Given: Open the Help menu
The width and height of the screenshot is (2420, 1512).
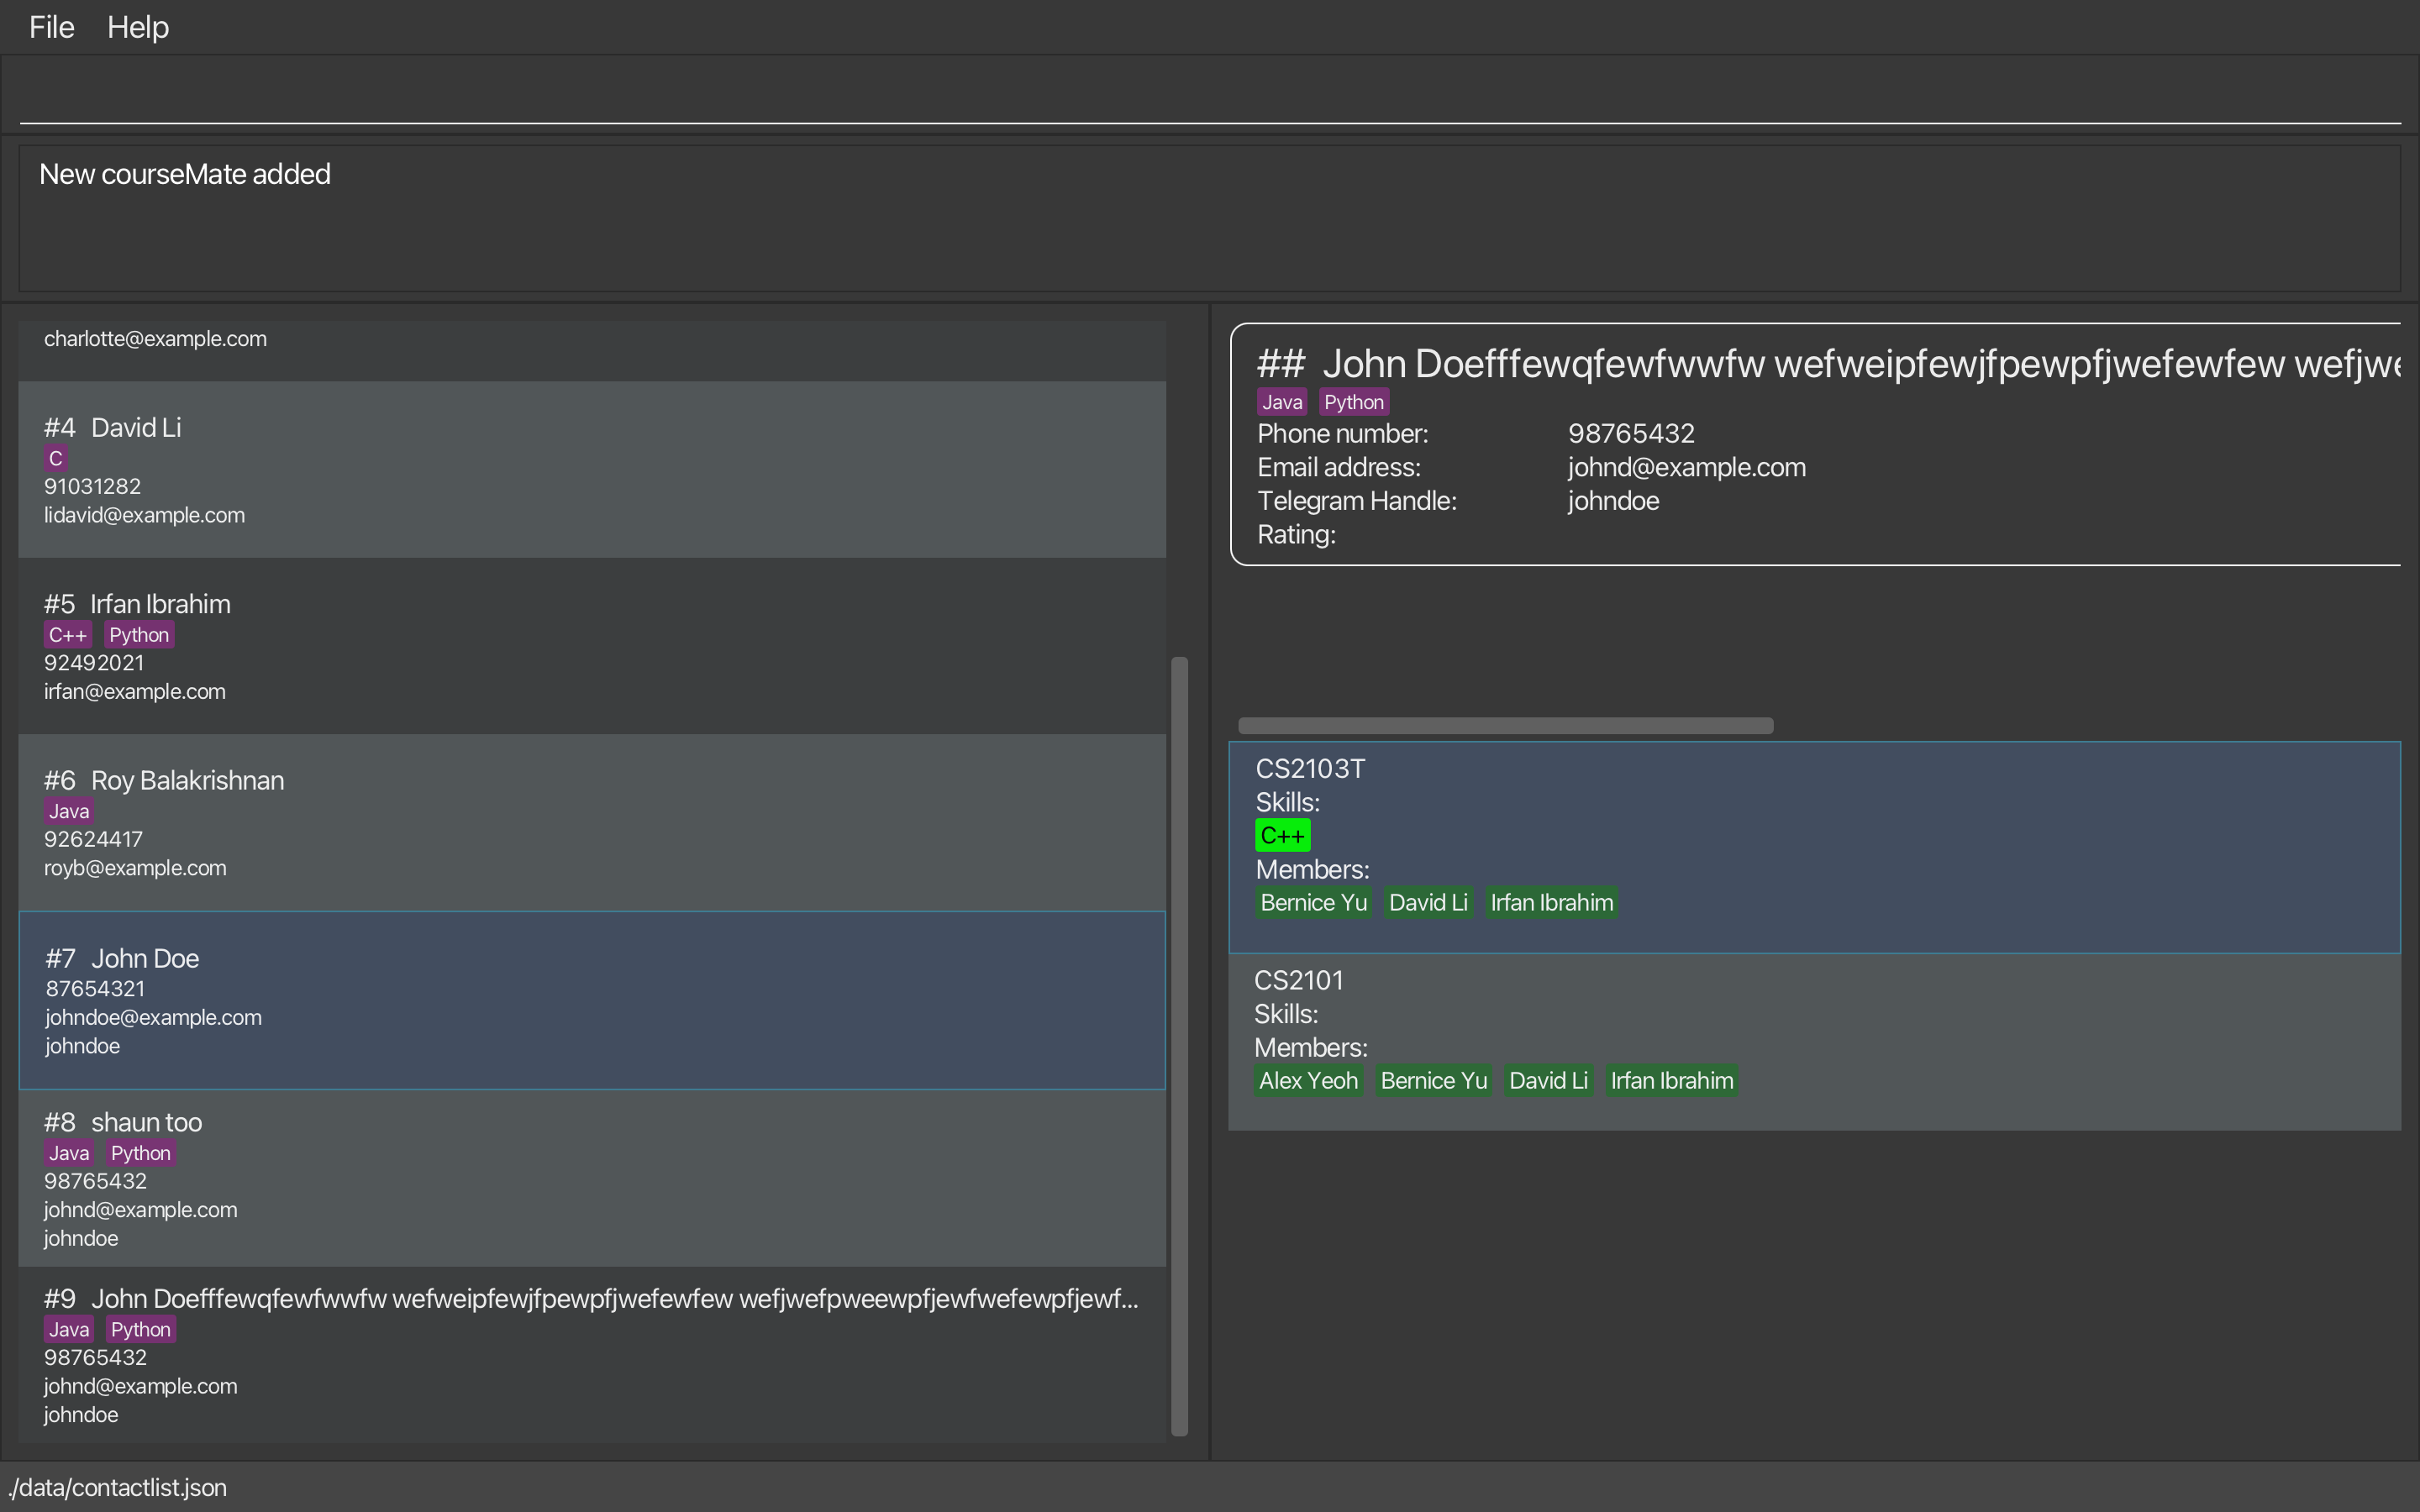Looking at the screenshot, I should (138, 27).
